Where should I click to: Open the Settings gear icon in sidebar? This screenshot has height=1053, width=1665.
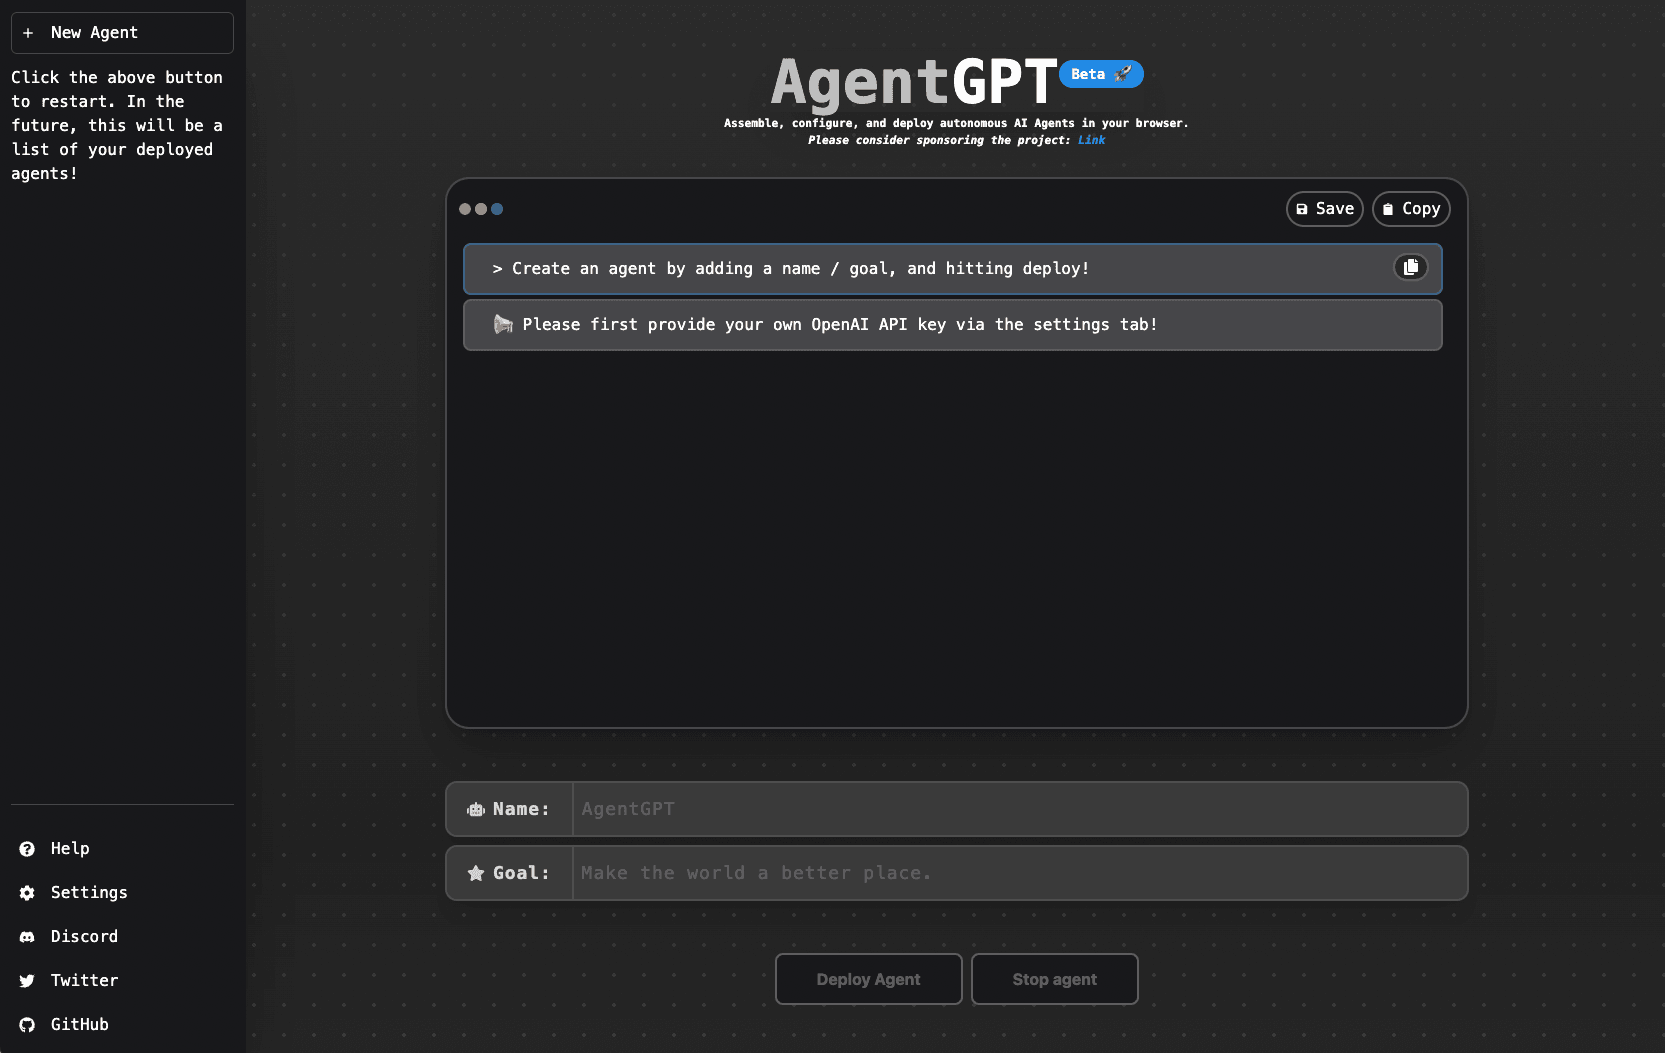pos(26,892)
